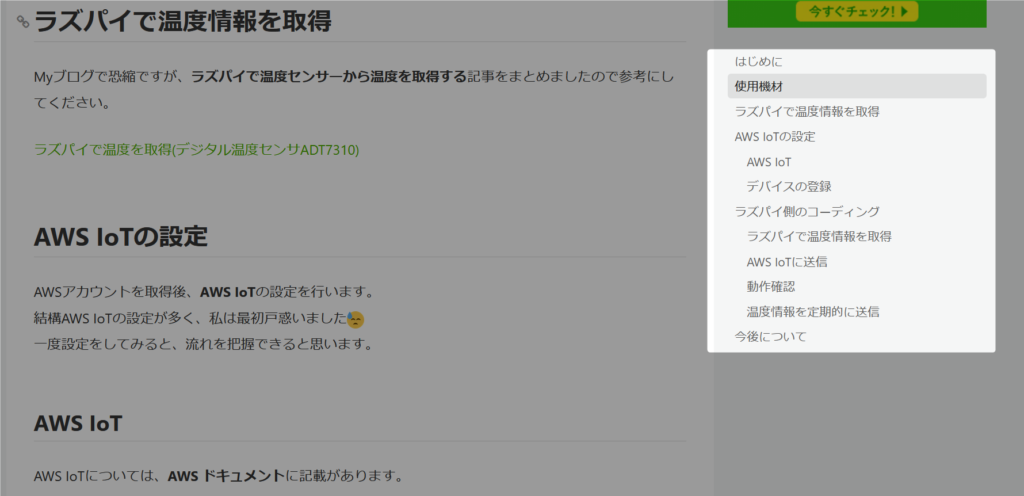This screenshot has width=1024, height=496.
Task: Select 使用機材 in the table of contents
Action: [857, 86]
